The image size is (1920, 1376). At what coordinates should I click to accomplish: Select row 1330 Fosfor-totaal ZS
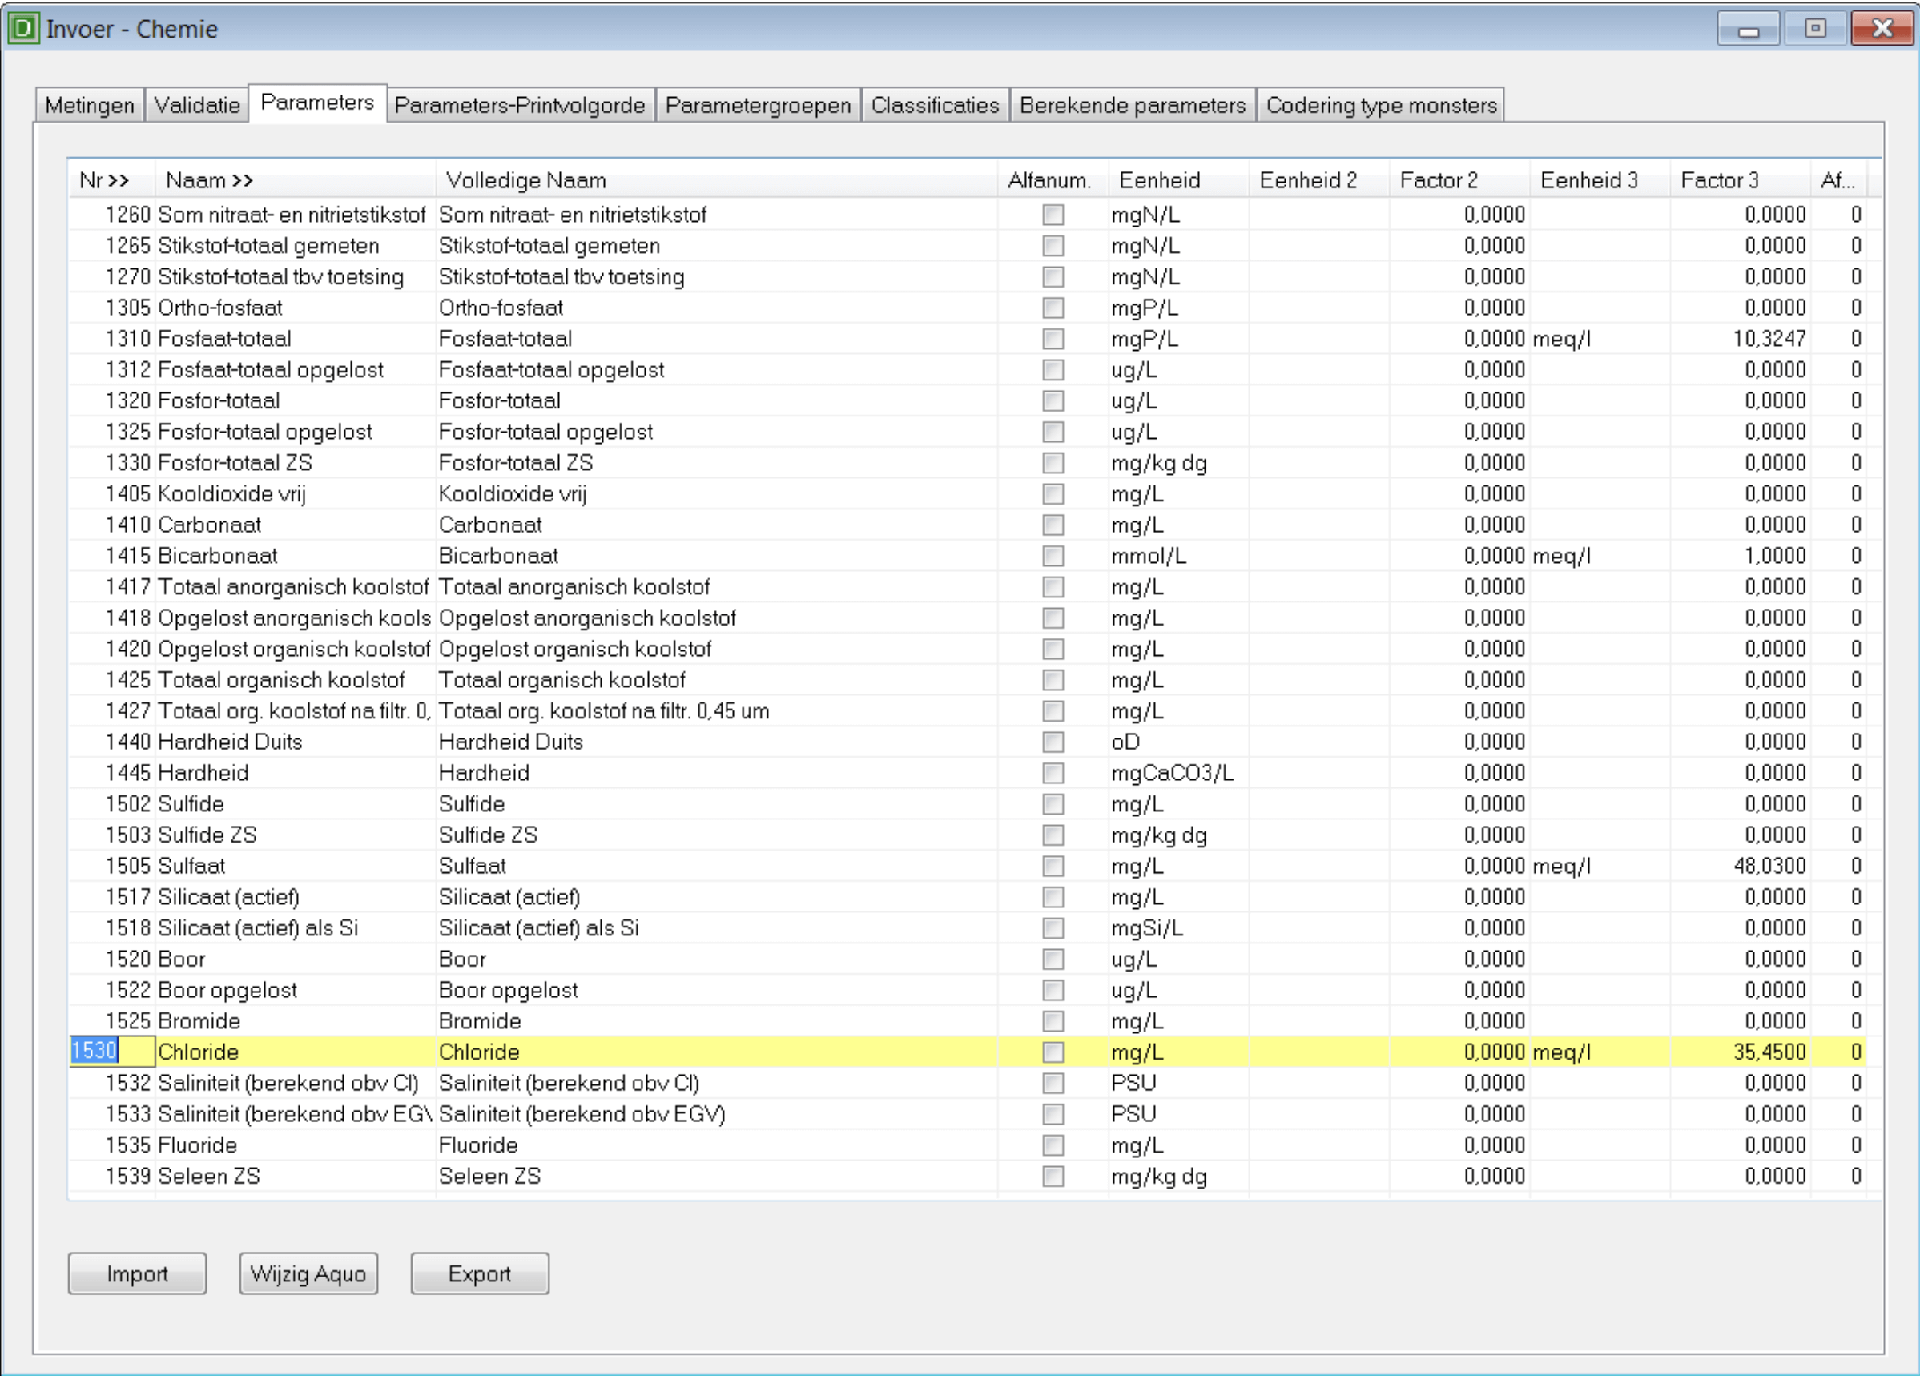[967, 462]
